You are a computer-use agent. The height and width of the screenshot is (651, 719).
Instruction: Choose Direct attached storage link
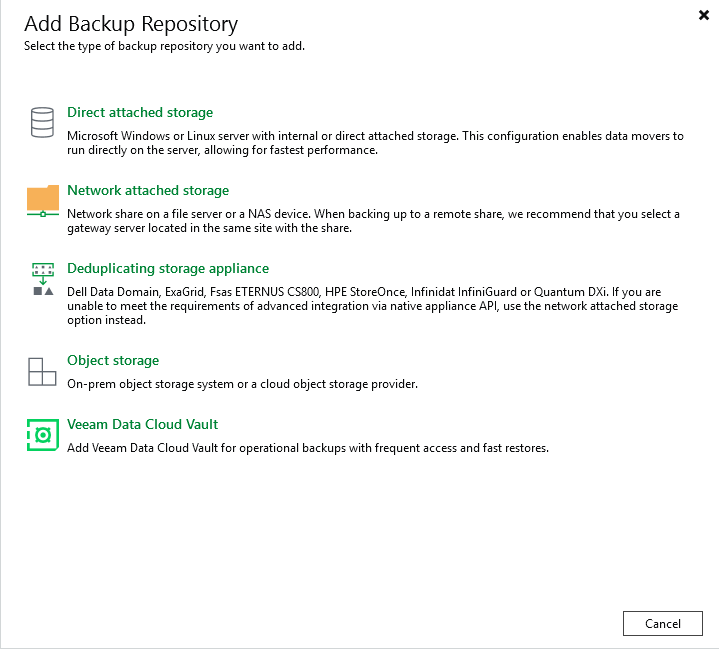coord(140,112)
